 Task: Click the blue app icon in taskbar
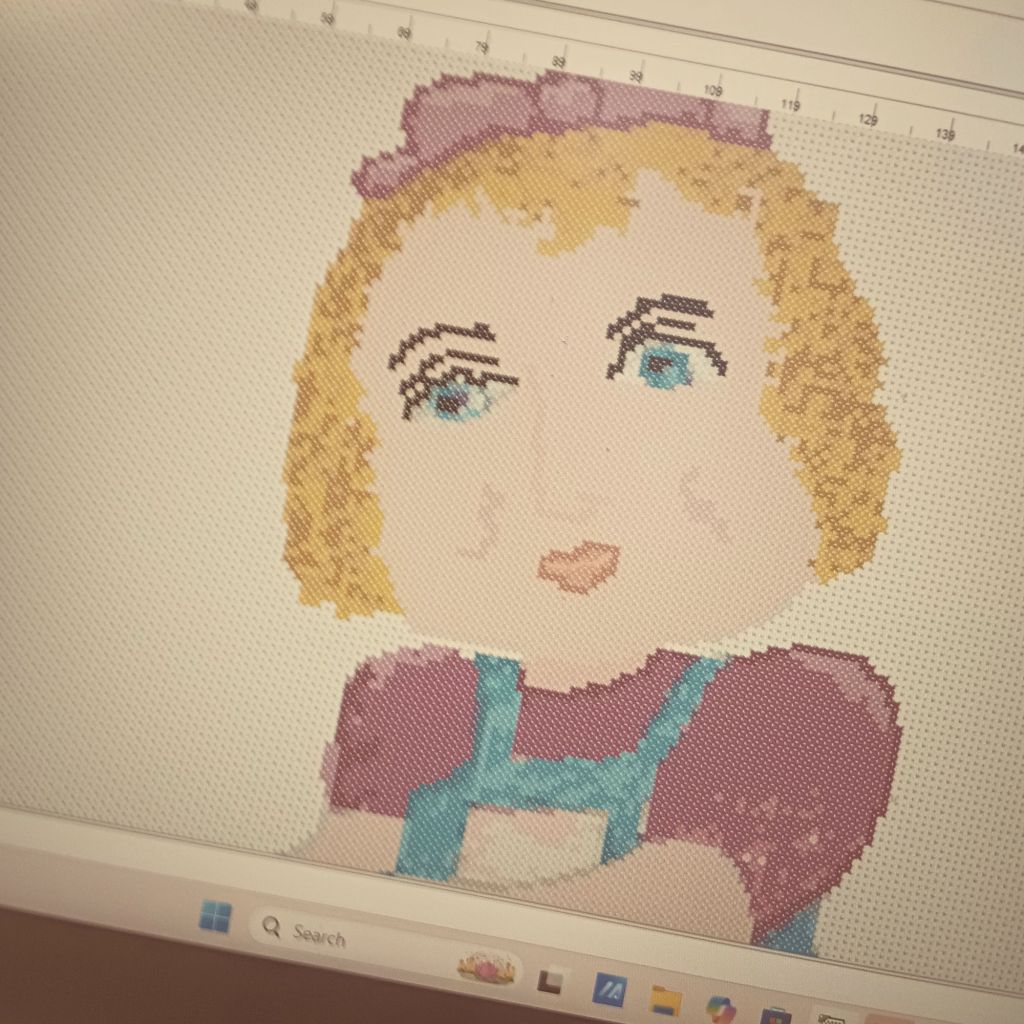click(608, 990)
